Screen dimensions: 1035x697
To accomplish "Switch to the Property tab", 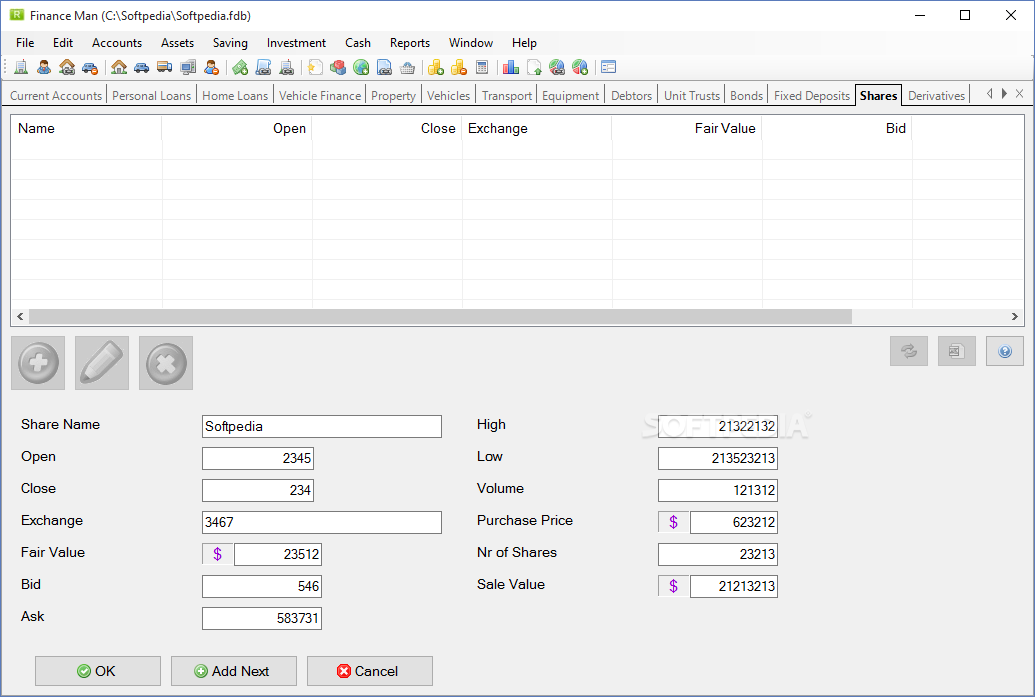I will click(393, 96).
